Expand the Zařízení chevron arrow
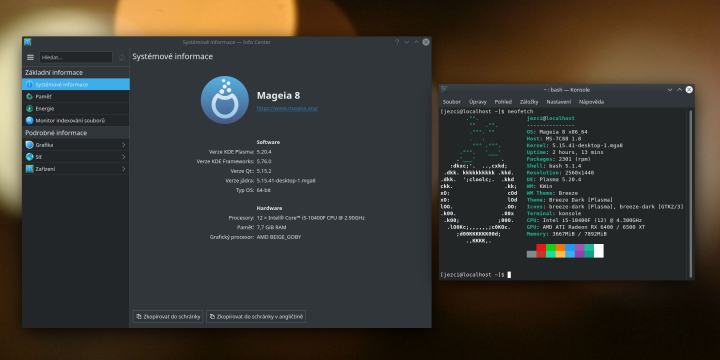Viewport: 720px width, 360px height. point(124,169)
